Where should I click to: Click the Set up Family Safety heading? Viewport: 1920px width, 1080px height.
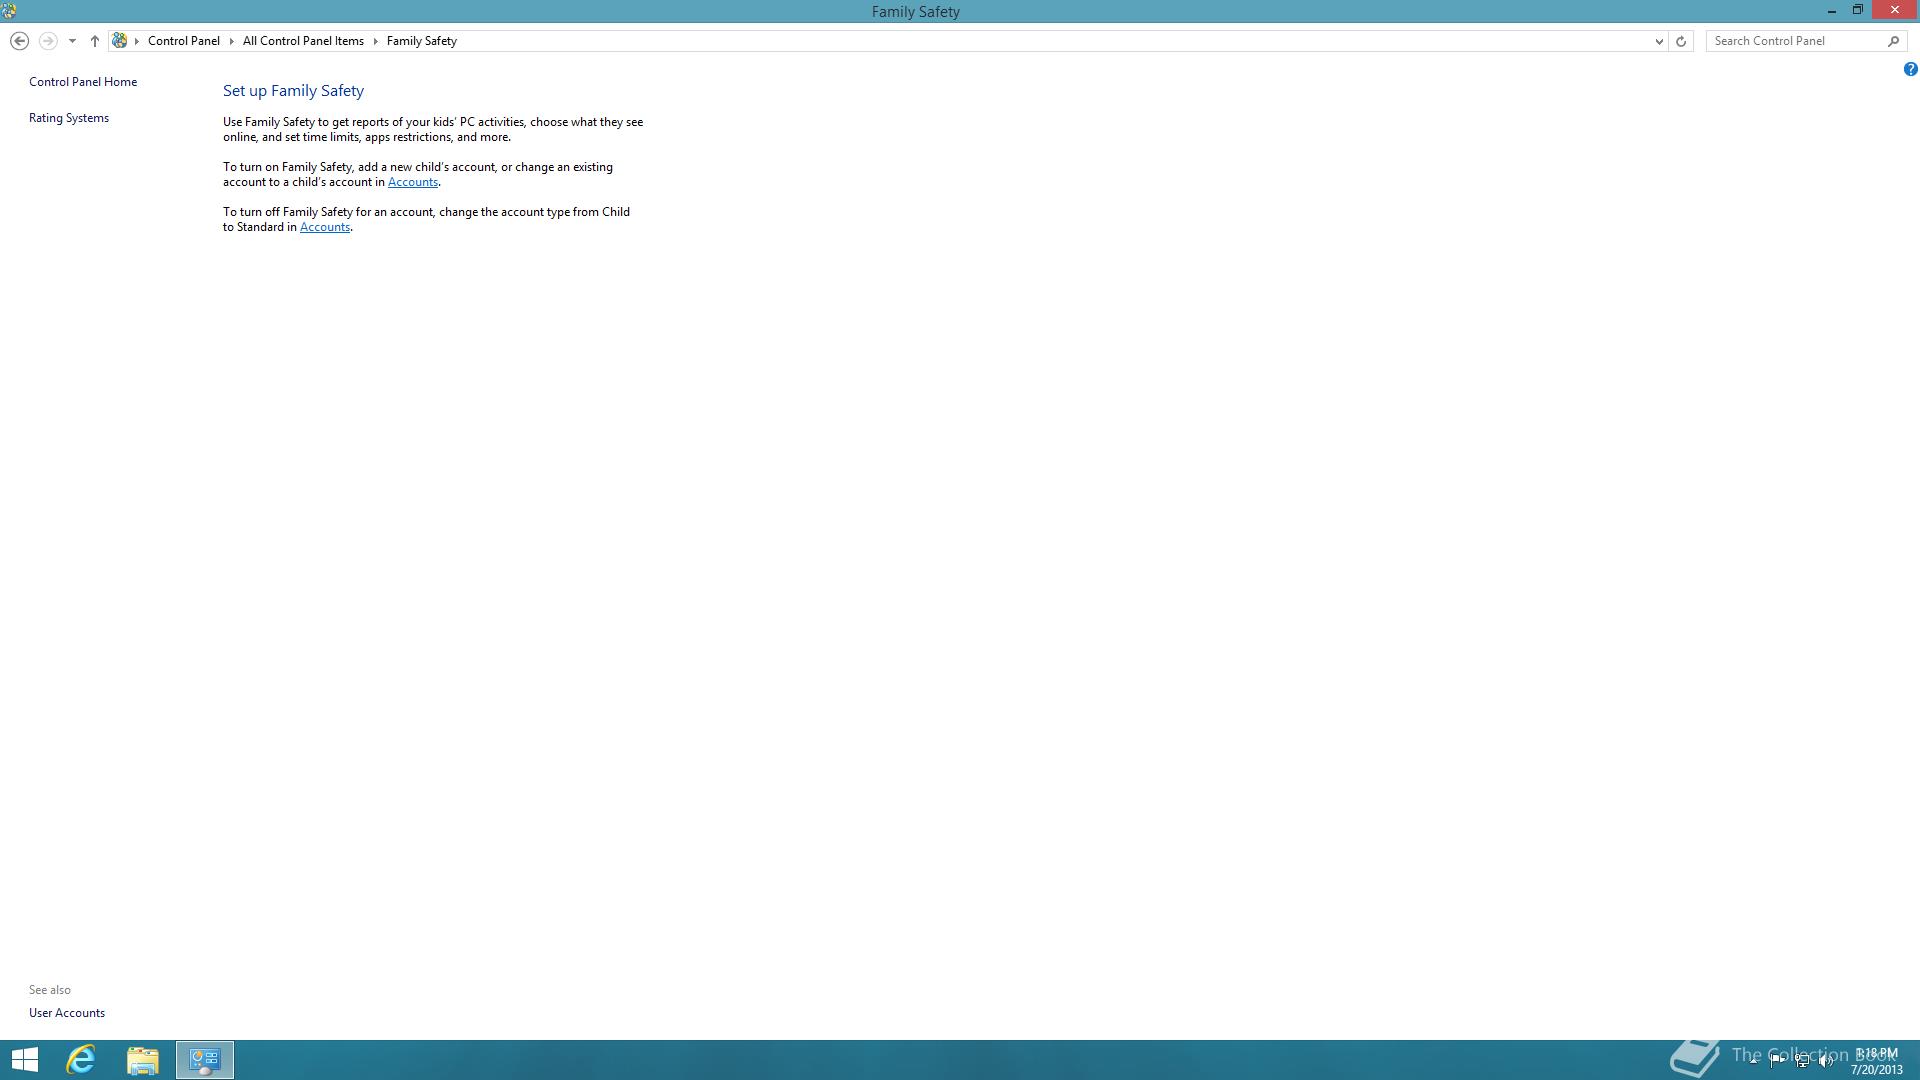coord(293,91)
